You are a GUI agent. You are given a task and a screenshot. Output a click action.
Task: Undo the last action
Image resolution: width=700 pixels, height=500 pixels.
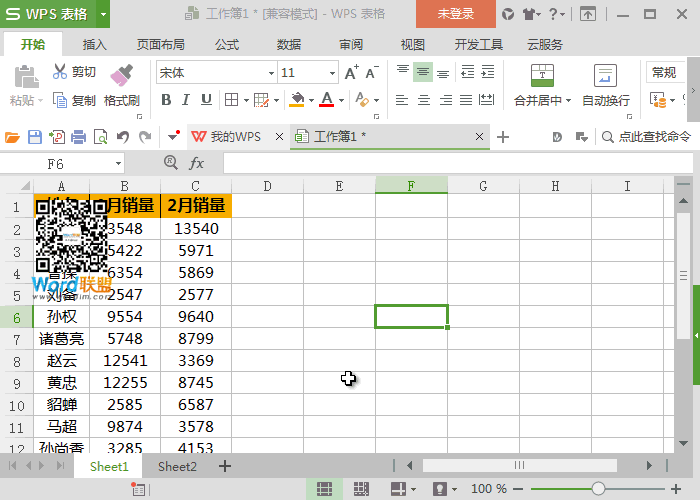123,137
